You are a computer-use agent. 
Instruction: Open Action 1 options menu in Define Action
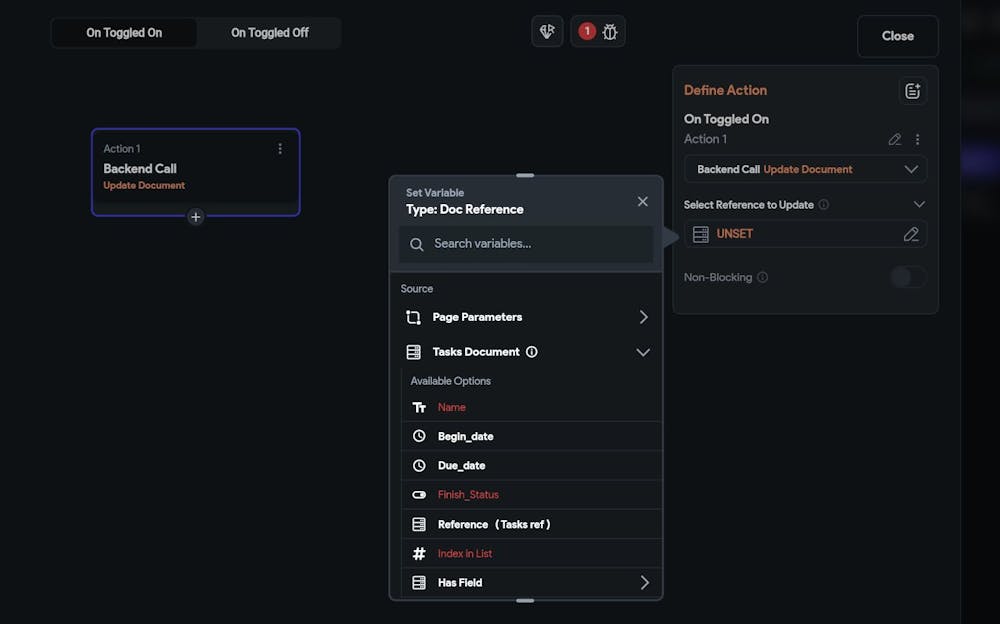918,139
